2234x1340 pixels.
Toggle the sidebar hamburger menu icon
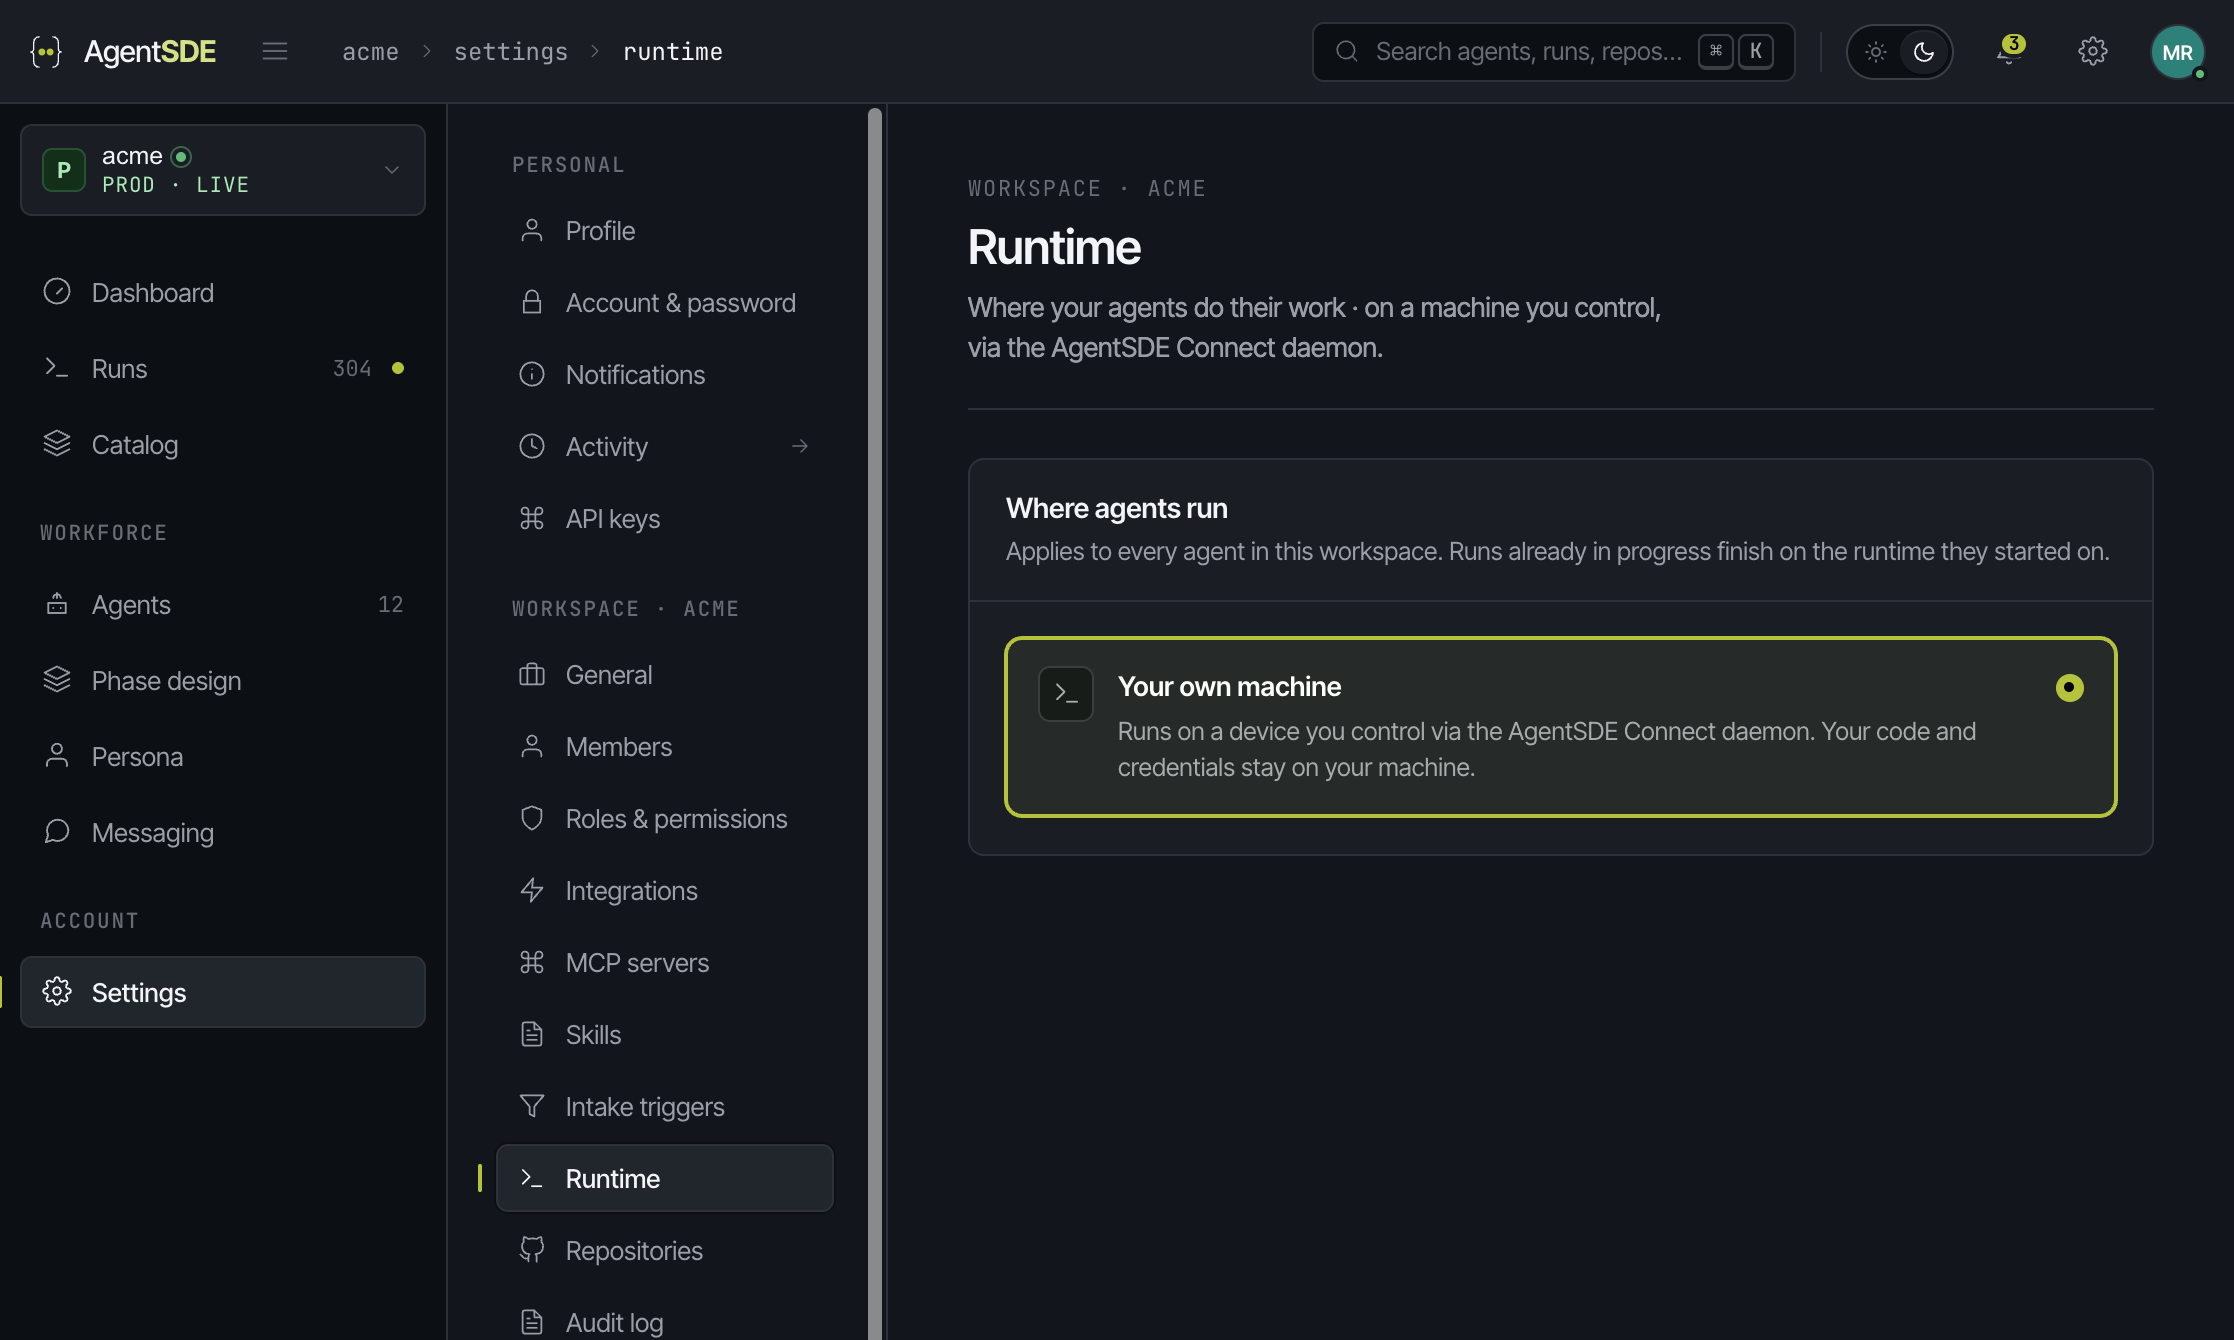tap(275, 51)
